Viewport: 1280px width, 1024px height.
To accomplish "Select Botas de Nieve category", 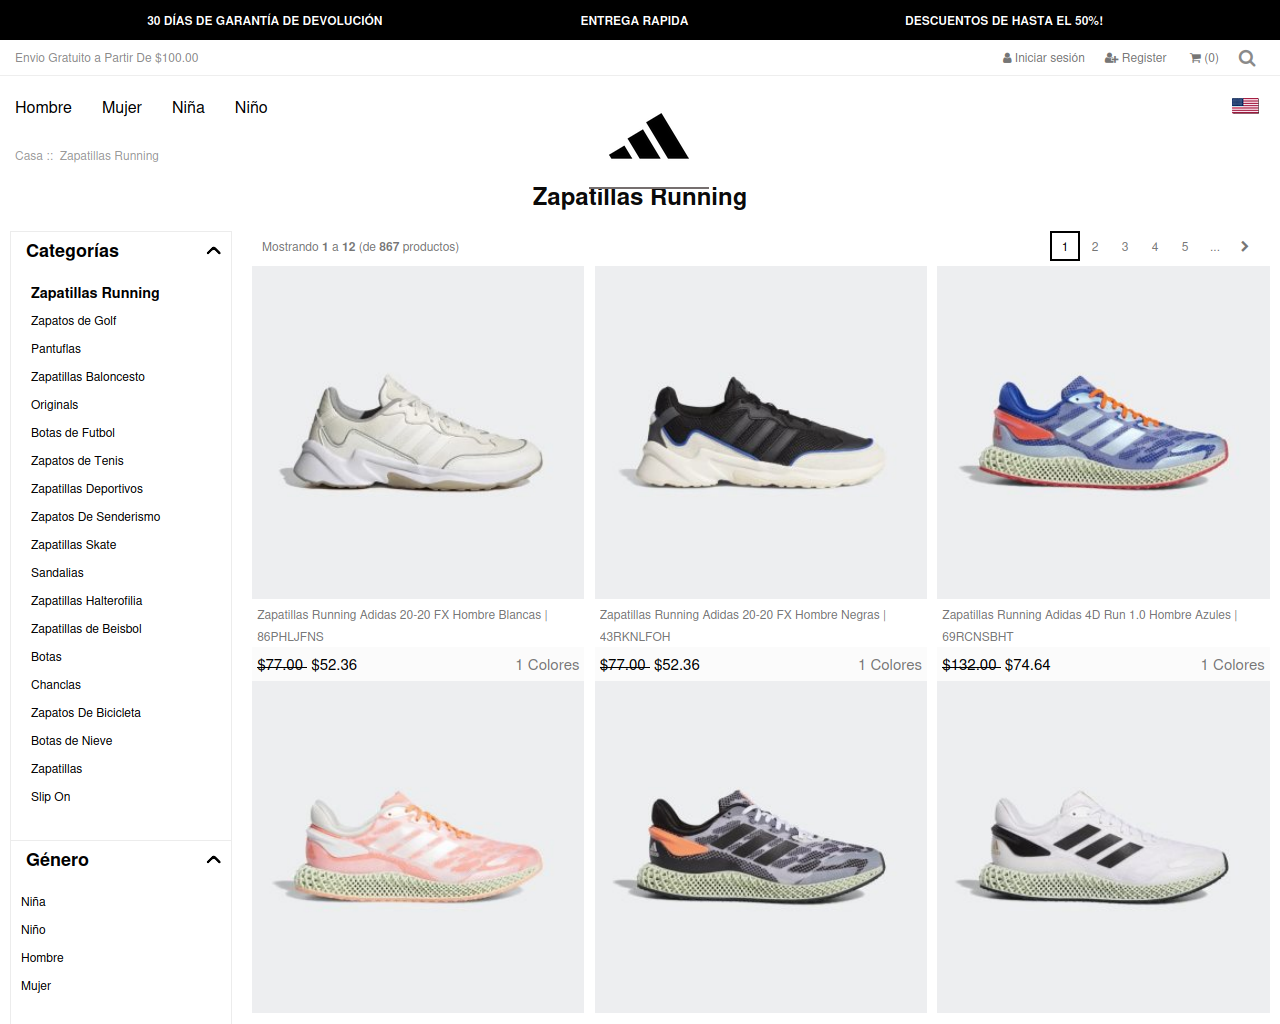I will click(x=72, y=741).
